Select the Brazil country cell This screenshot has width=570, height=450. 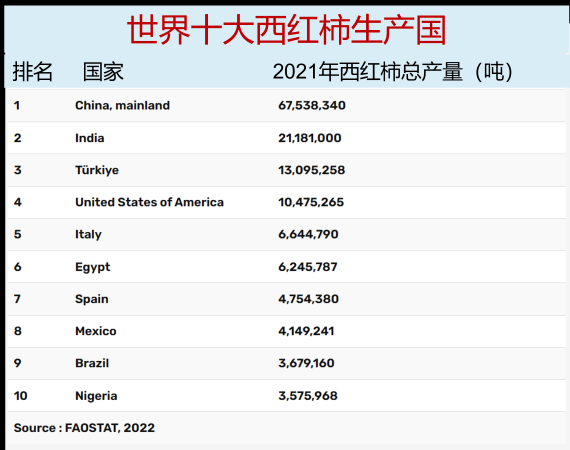92,363
